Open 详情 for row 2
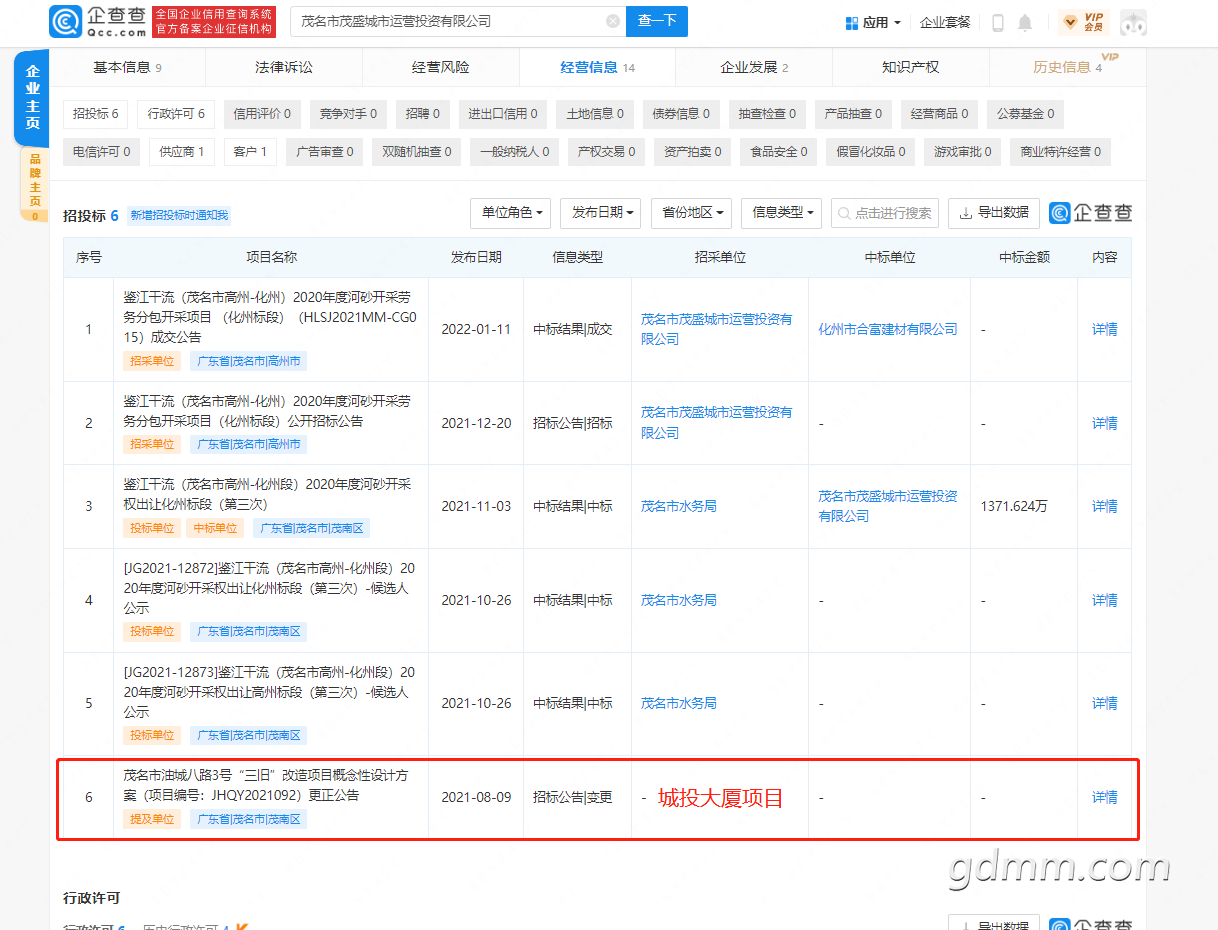The width and height of the screenshot is (1218, 930). (x=1104, y=423)
